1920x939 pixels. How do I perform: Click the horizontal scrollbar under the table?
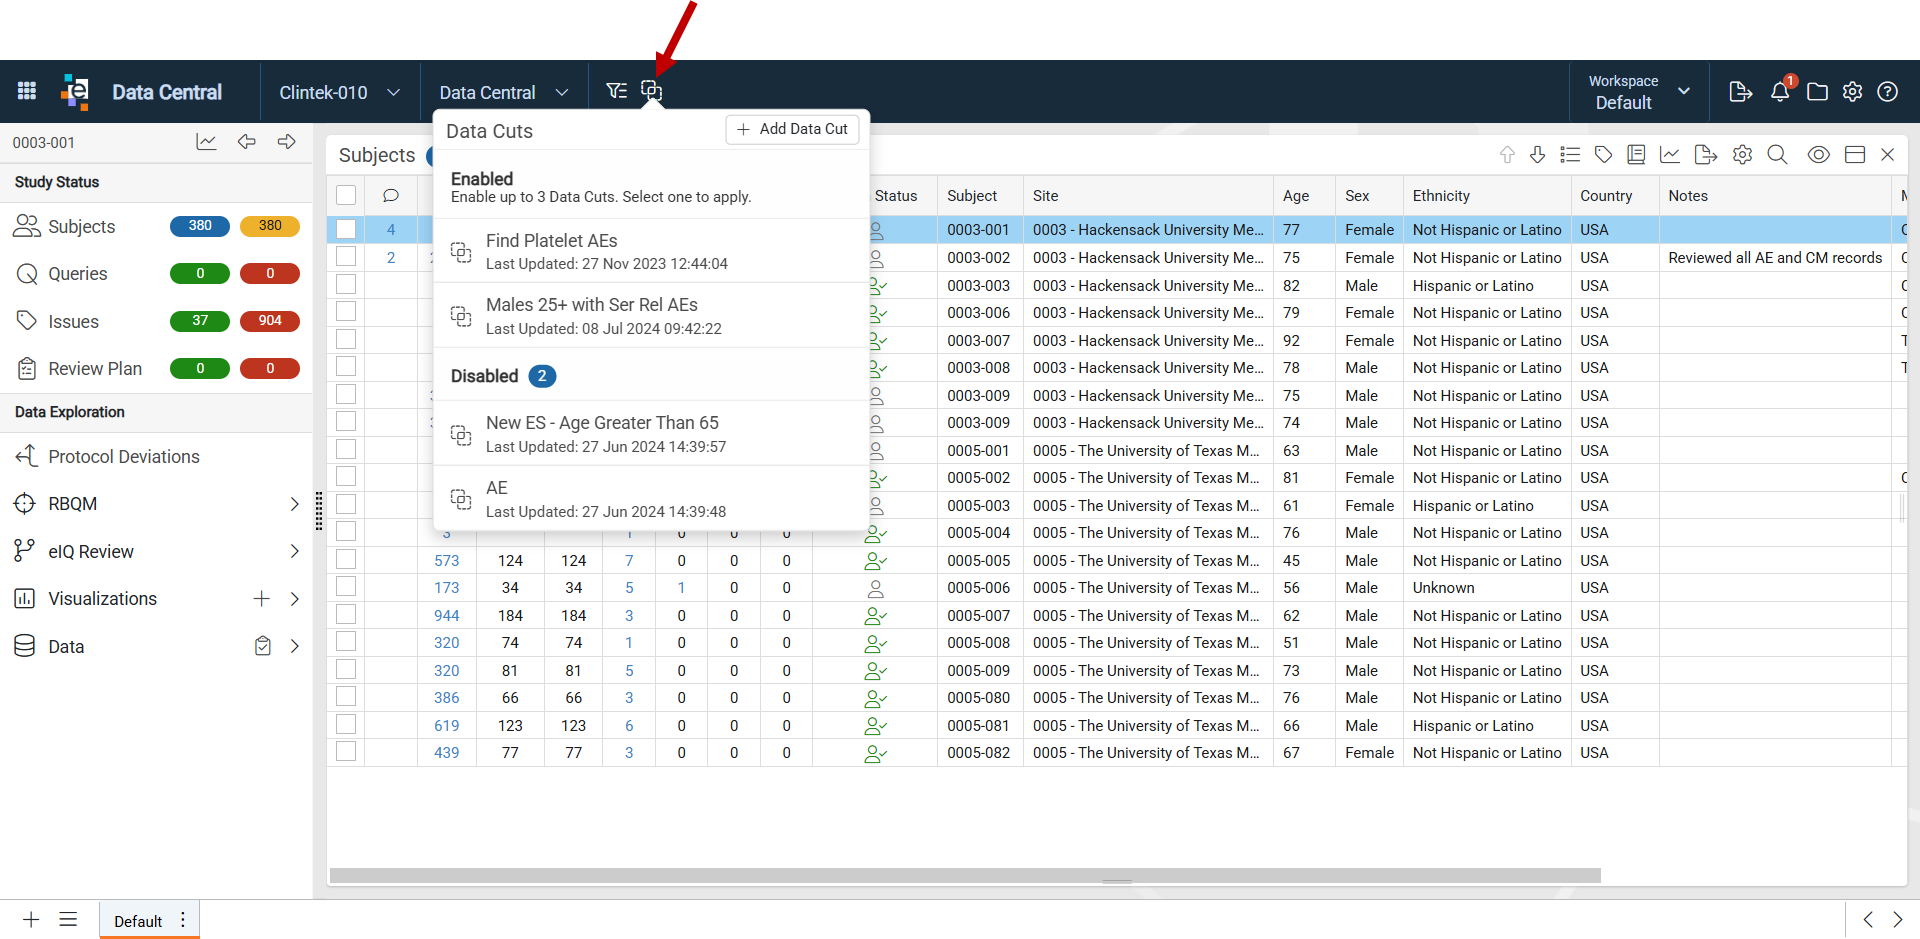[965, 875]
